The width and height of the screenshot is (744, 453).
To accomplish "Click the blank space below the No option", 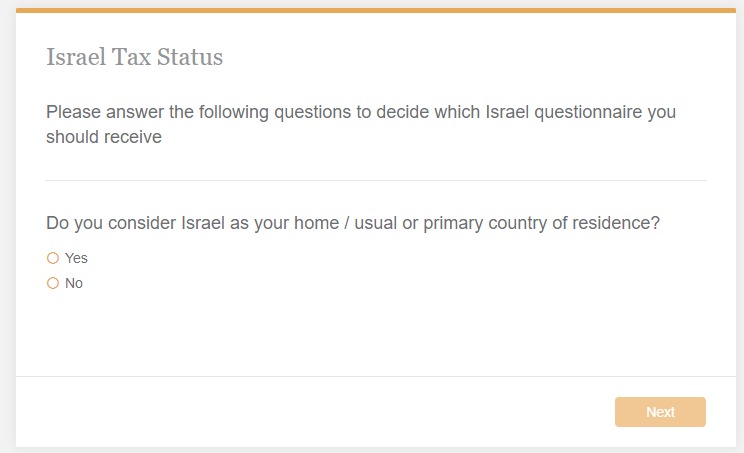I will (x=300, y=330).
